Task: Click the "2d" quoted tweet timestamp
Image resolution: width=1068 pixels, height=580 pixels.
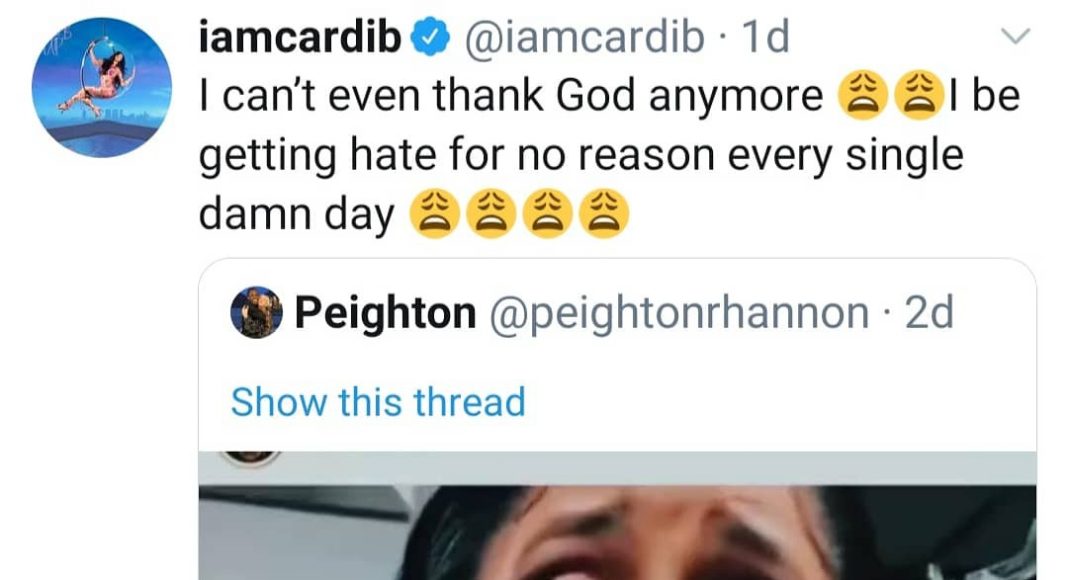Action: click(928, 314)
